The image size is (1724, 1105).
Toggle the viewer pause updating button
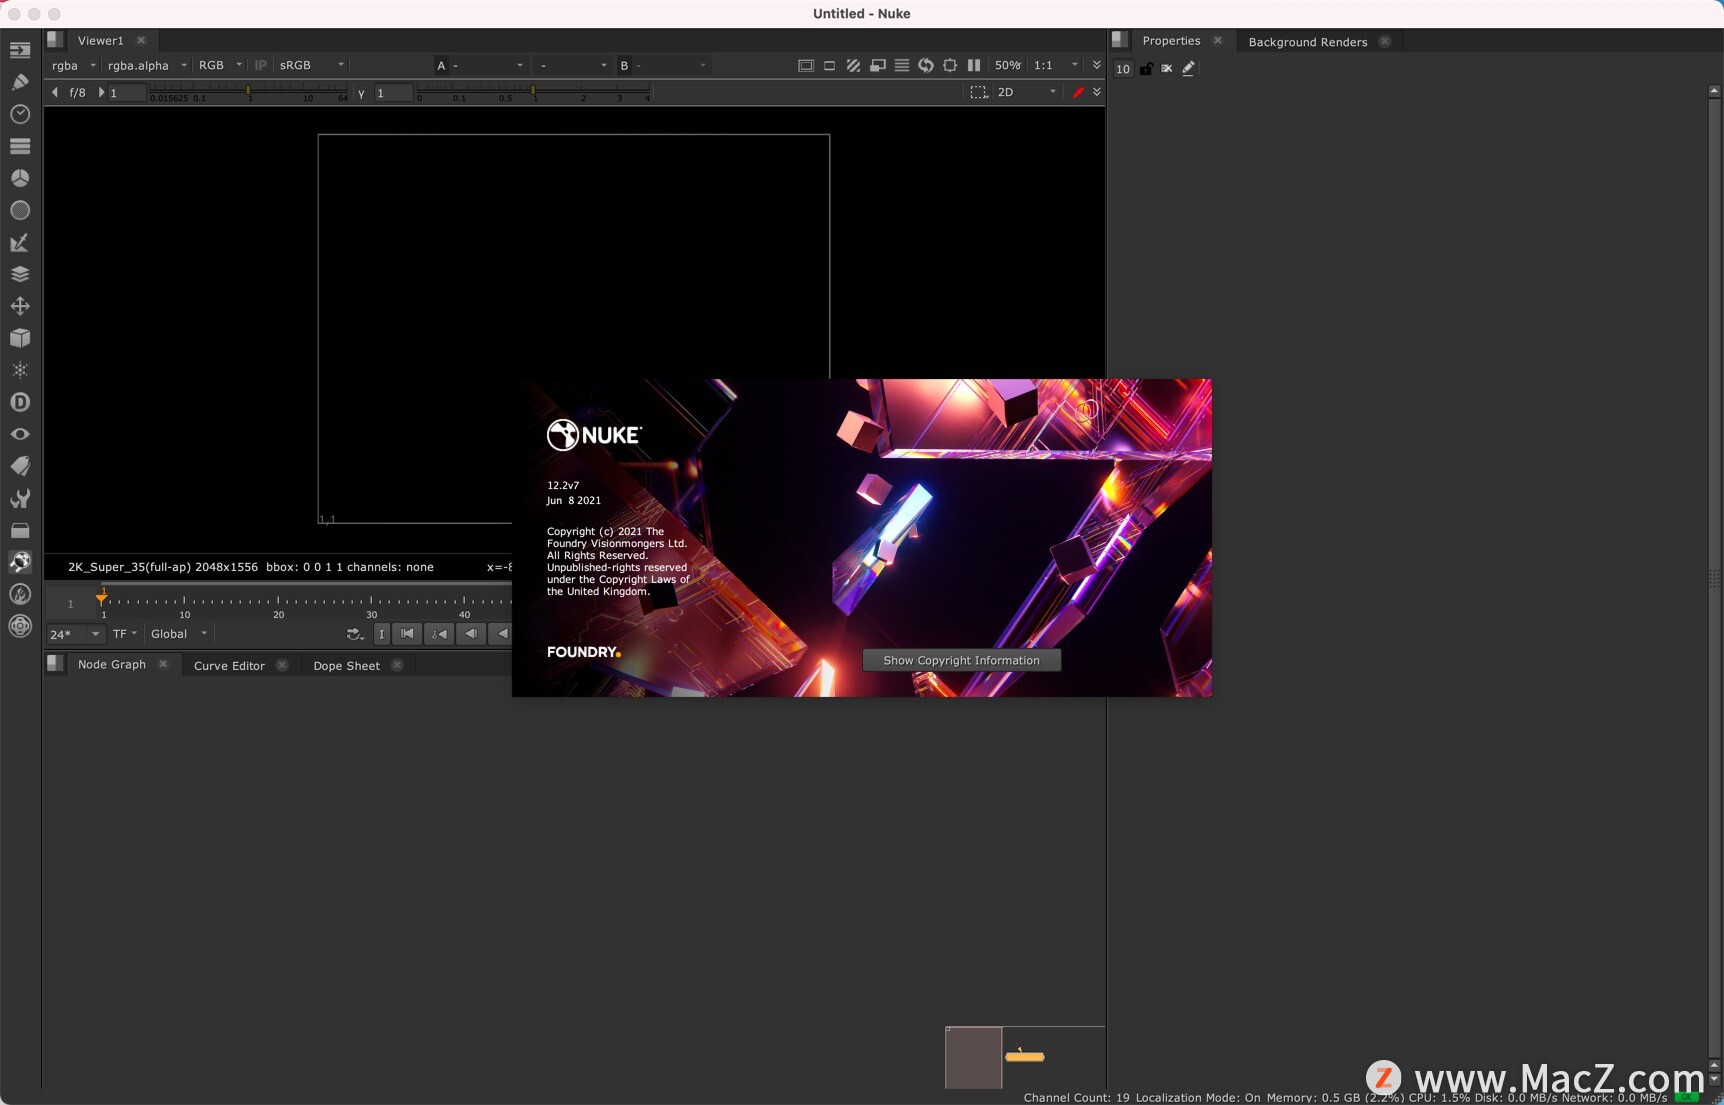(974, 65)
